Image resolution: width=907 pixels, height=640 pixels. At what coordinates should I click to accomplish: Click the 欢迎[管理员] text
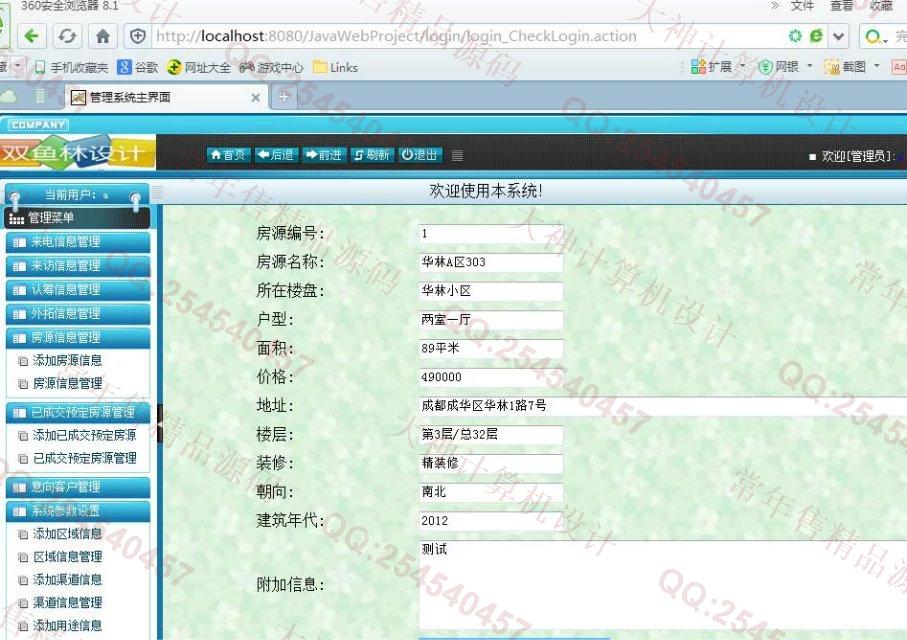point(858,156)
